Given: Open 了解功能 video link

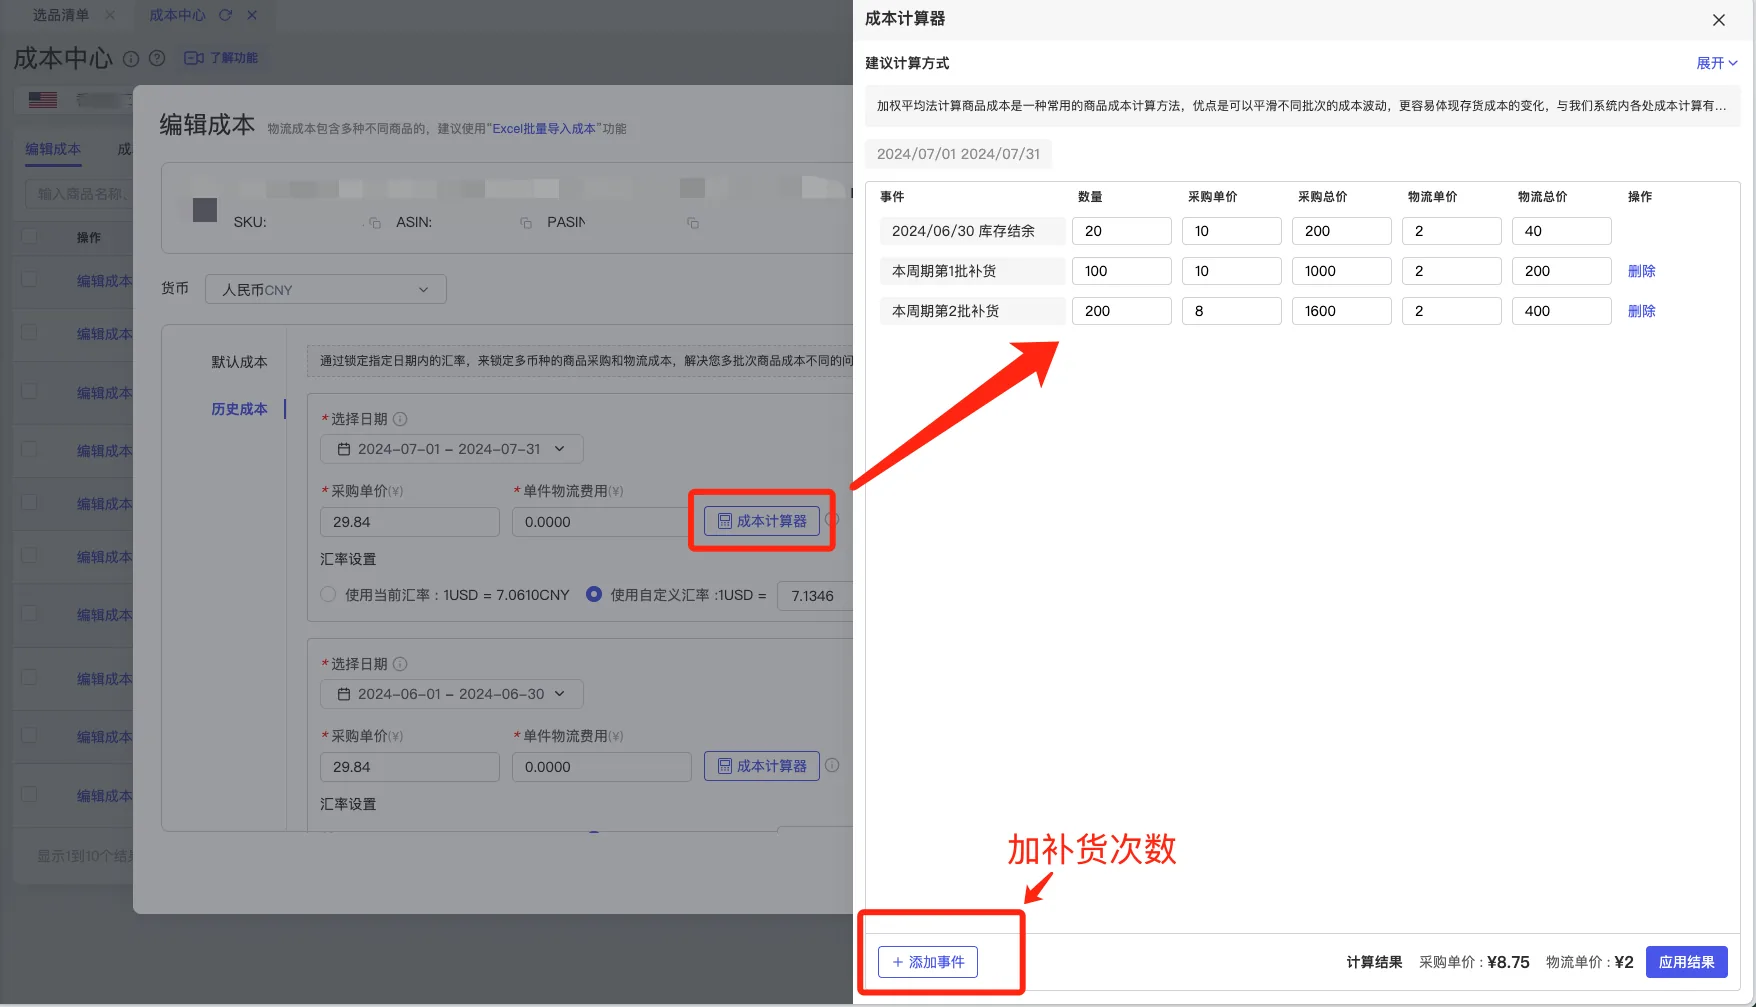Looking at the screenshot, I should (222, 58).
